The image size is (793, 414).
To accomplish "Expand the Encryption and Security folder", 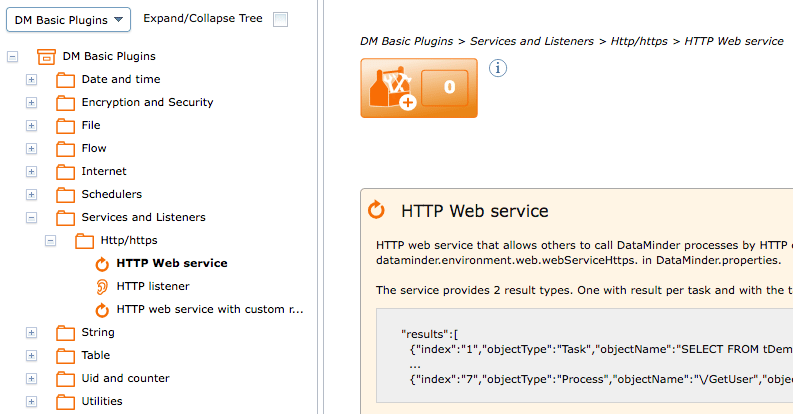I will pyautogui.click(x=31, y=103).
